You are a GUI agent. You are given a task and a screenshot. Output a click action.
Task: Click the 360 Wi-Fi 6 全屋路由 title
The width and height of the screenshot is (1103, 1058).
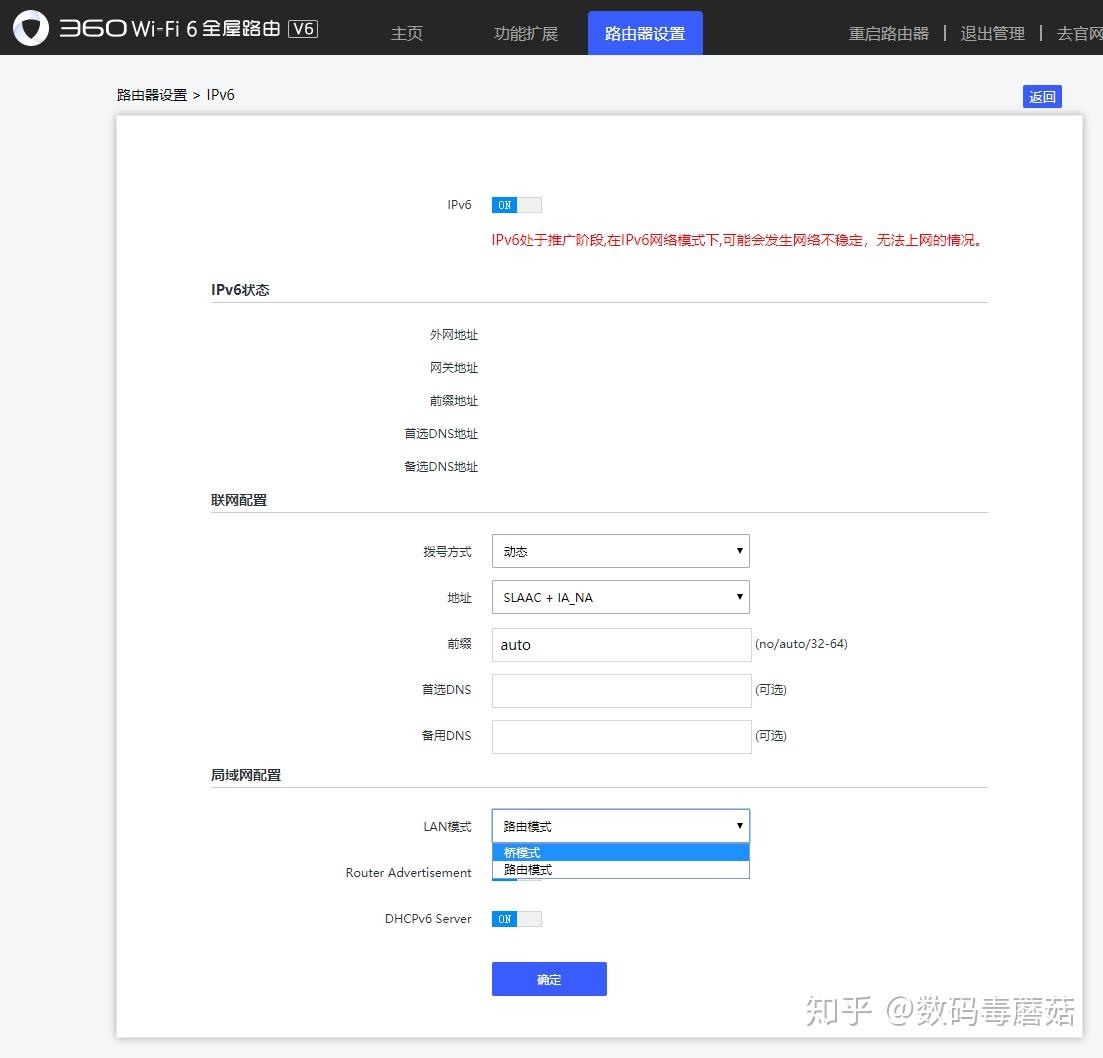click(170, 28)
